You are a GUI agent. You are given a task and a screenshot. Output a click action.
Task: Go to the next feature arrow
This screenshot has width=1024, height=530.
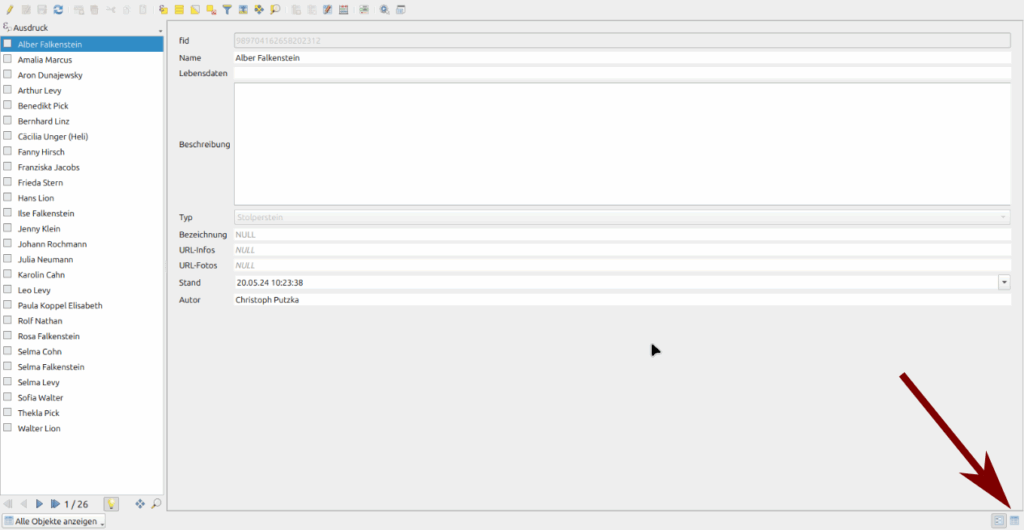tap(40, 504)
